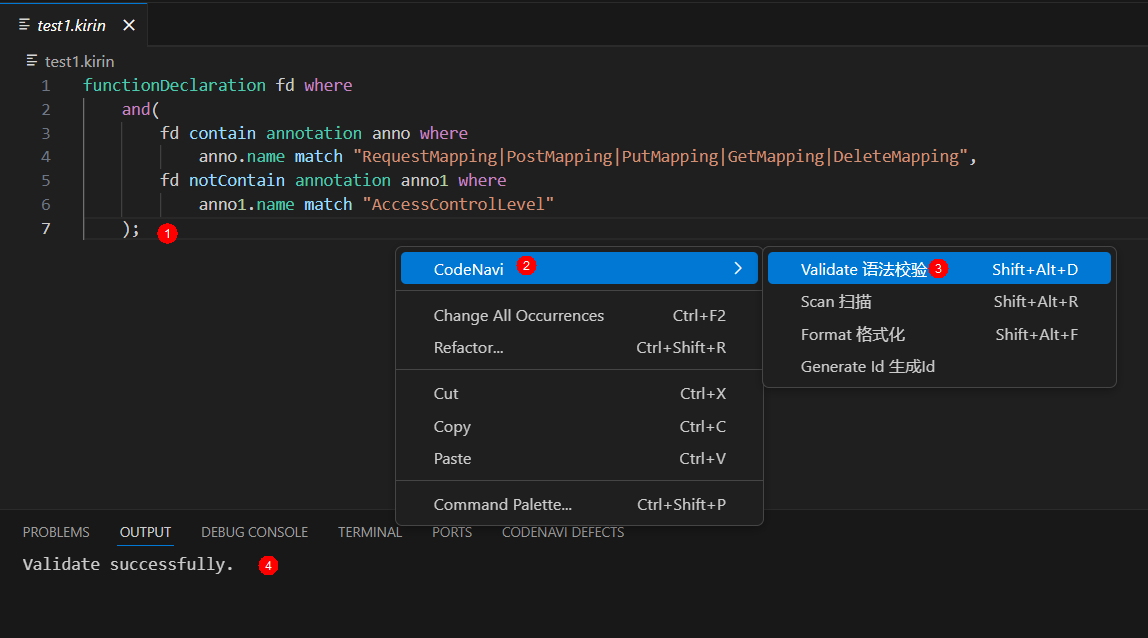The image size is (1148, 638).
Task: Switch to the OUTPUT panel tab
Action: [145, 532]
